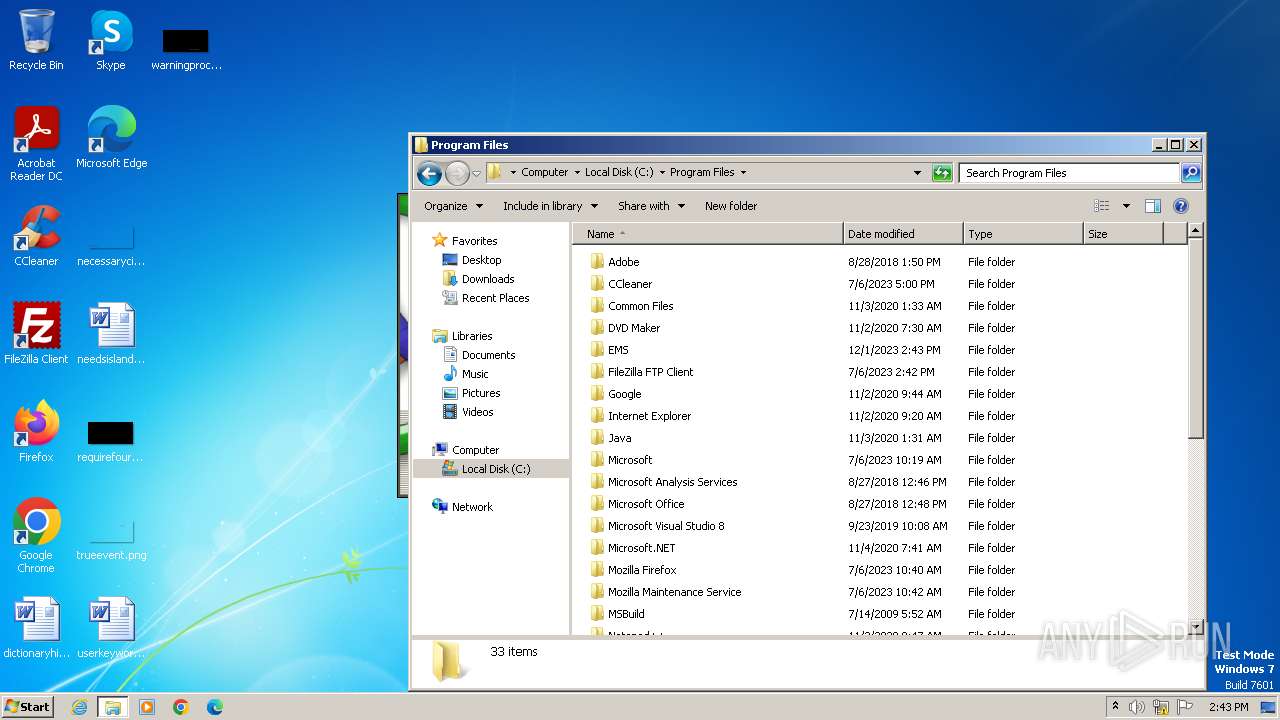1280x720 pixels.
Task: Show hidden tray icons arrow
Action: pyautogui.click(x=1116, y=707)
